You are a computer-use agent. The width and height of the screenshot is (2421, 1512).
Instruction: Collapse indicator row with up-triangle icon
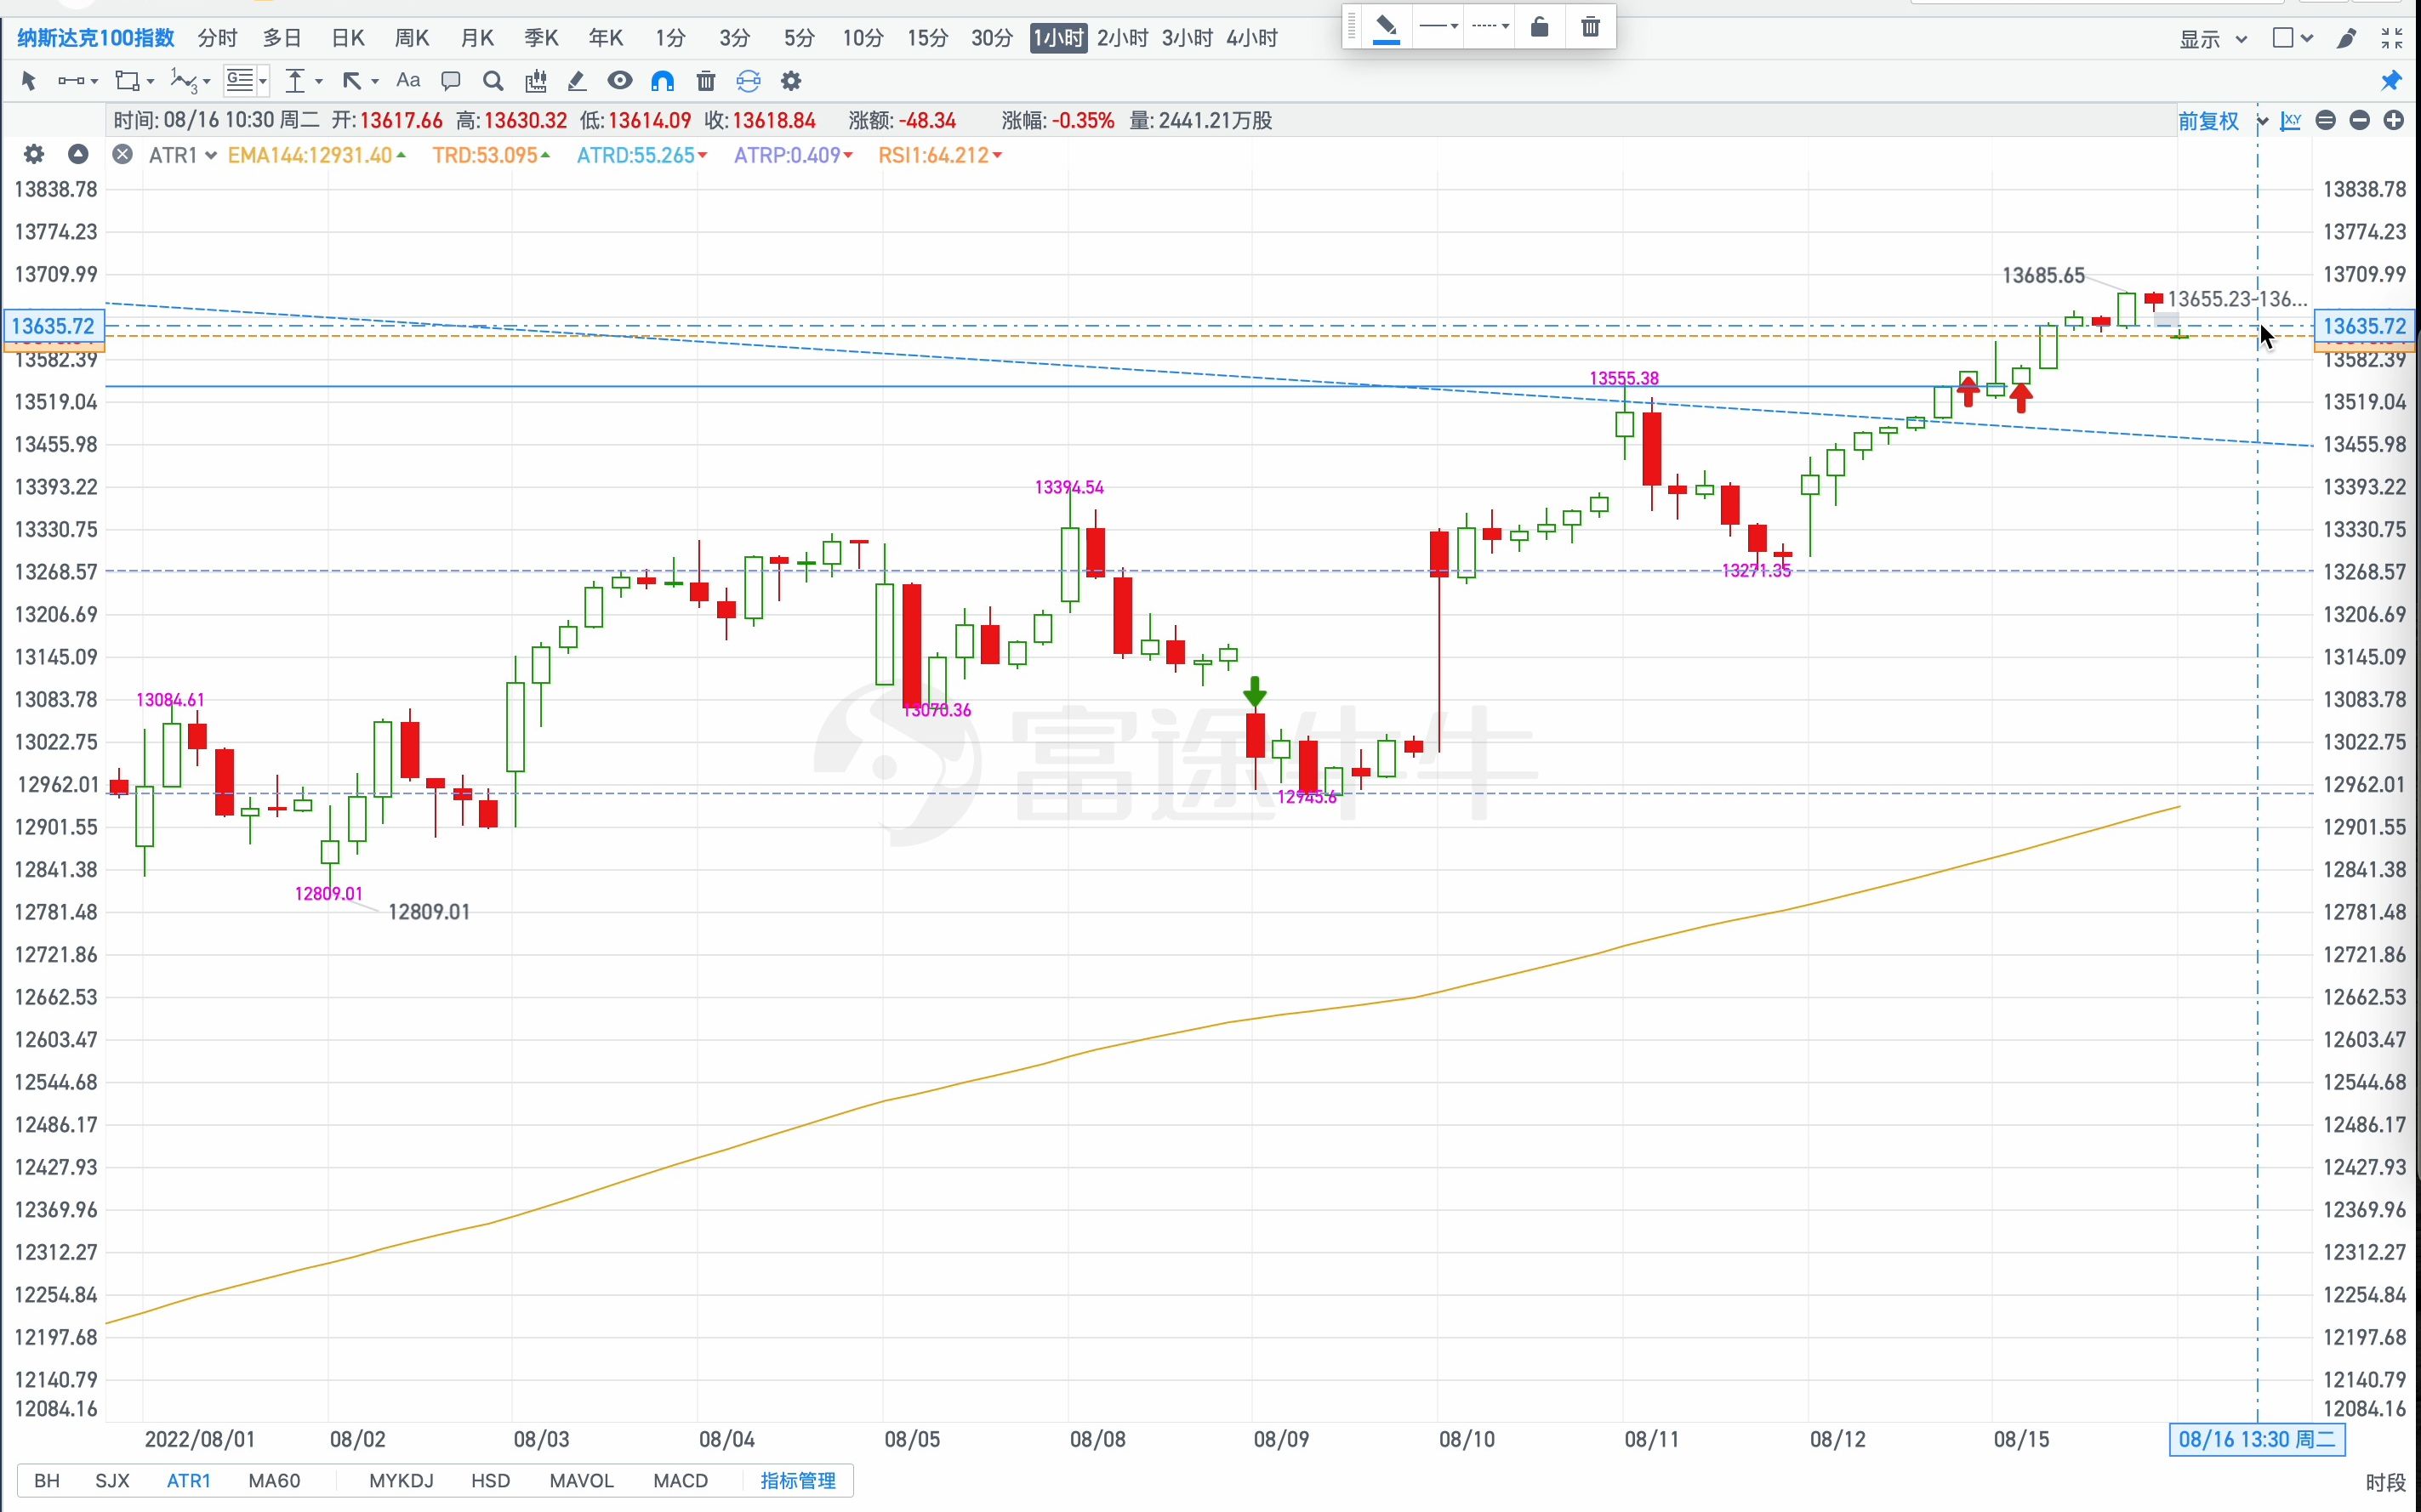(x=78, y=154)
